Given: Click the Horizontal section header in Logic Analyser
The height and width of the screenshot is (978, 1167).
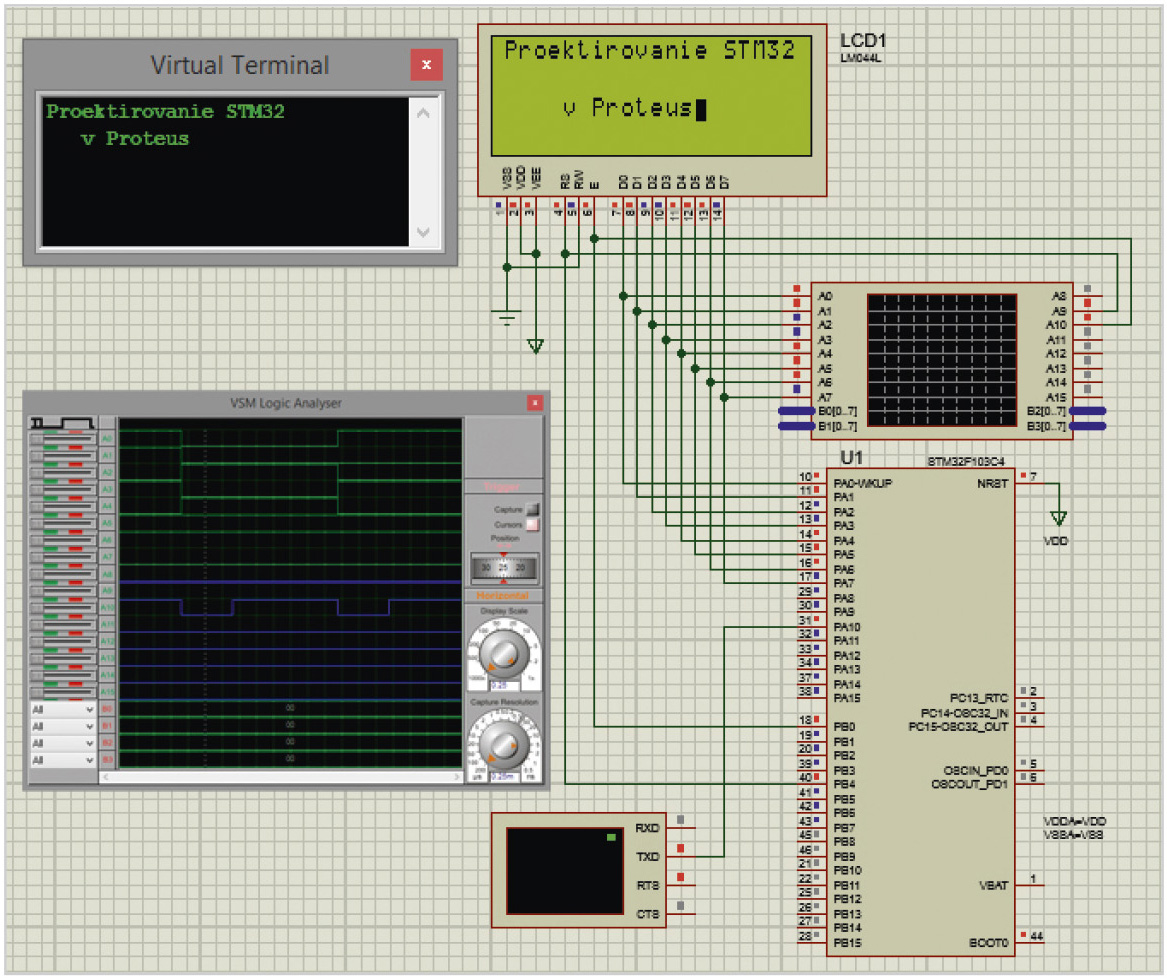Looking at the screenshot, I should [502, 595].
